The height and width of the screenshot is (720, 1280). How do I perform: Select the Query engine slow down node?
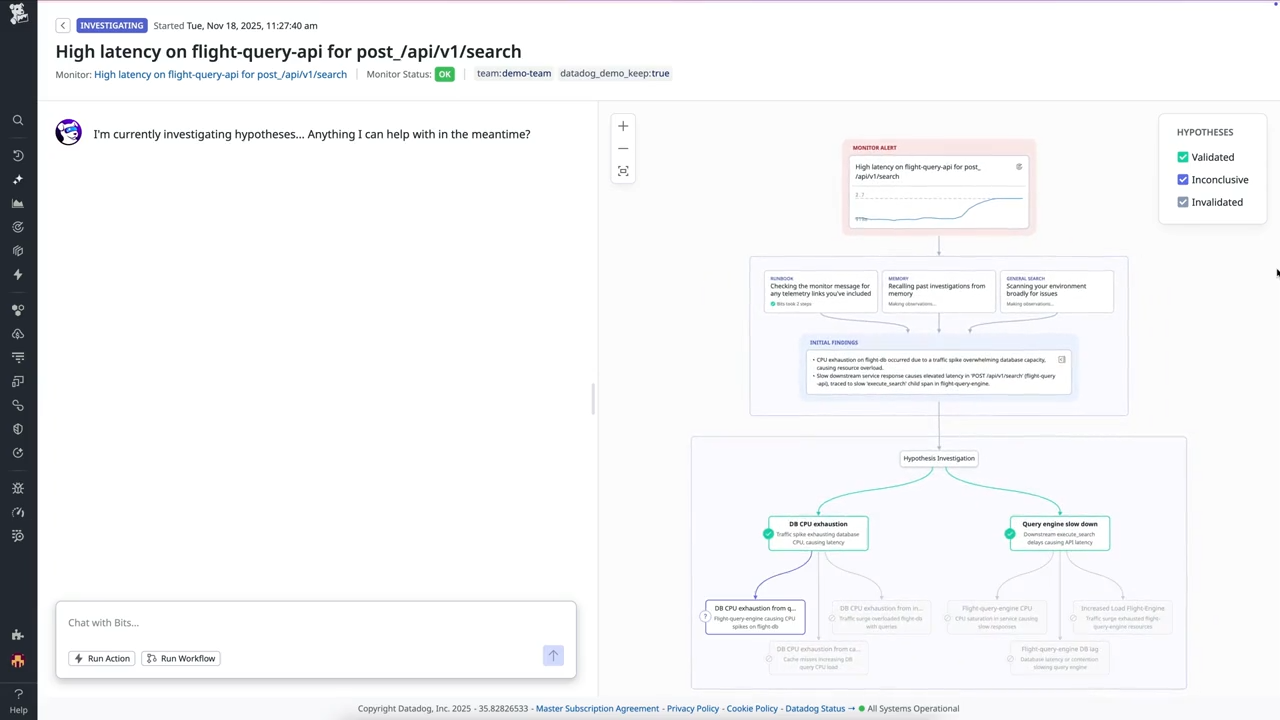point(1060,533)
